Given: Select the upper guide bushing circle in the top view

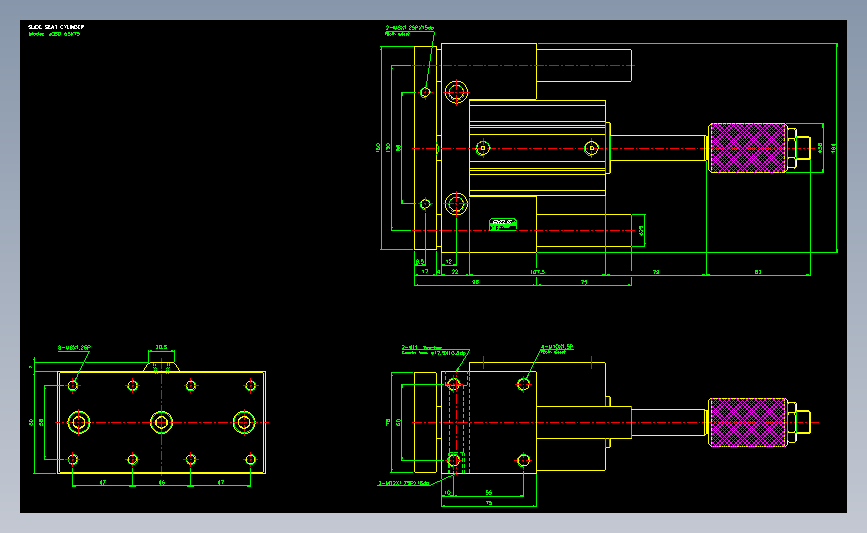Looking at the screenshot, I should 456,92.
